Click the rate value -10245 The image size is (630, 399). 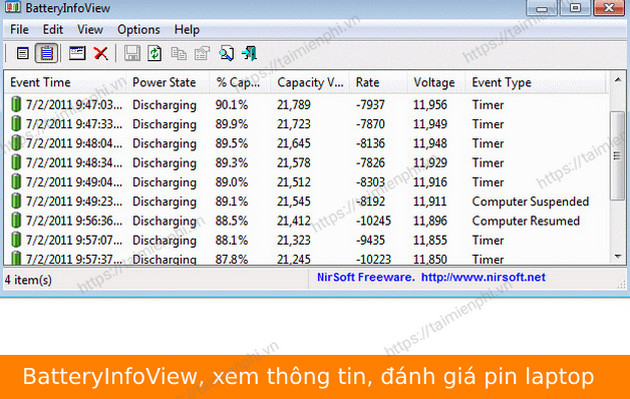click(x=373, y=221)
